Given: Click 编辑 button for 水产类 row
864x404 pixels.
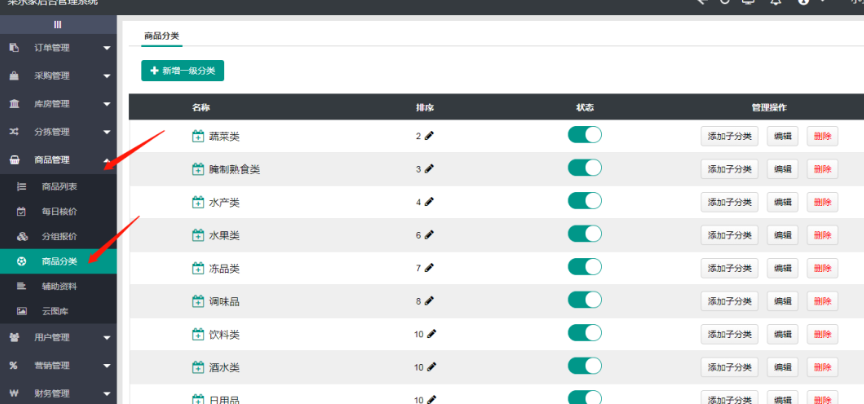Looking at the screenshot, I should [x=782, y=202].
